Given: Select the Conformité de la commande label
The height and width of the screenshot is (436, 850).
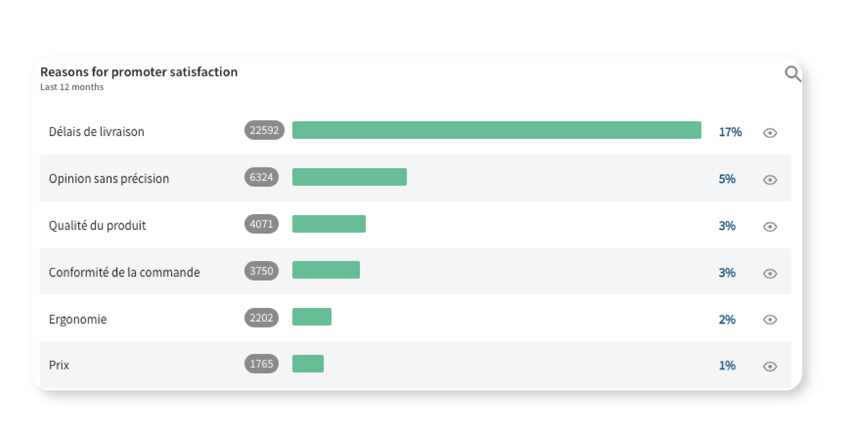Looking at the screenshot, I should coord(124,272).
